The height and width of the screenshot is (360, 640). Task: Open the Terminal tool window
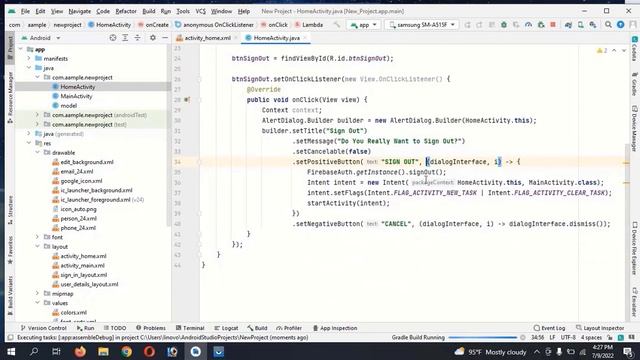[x=190, y=328]
